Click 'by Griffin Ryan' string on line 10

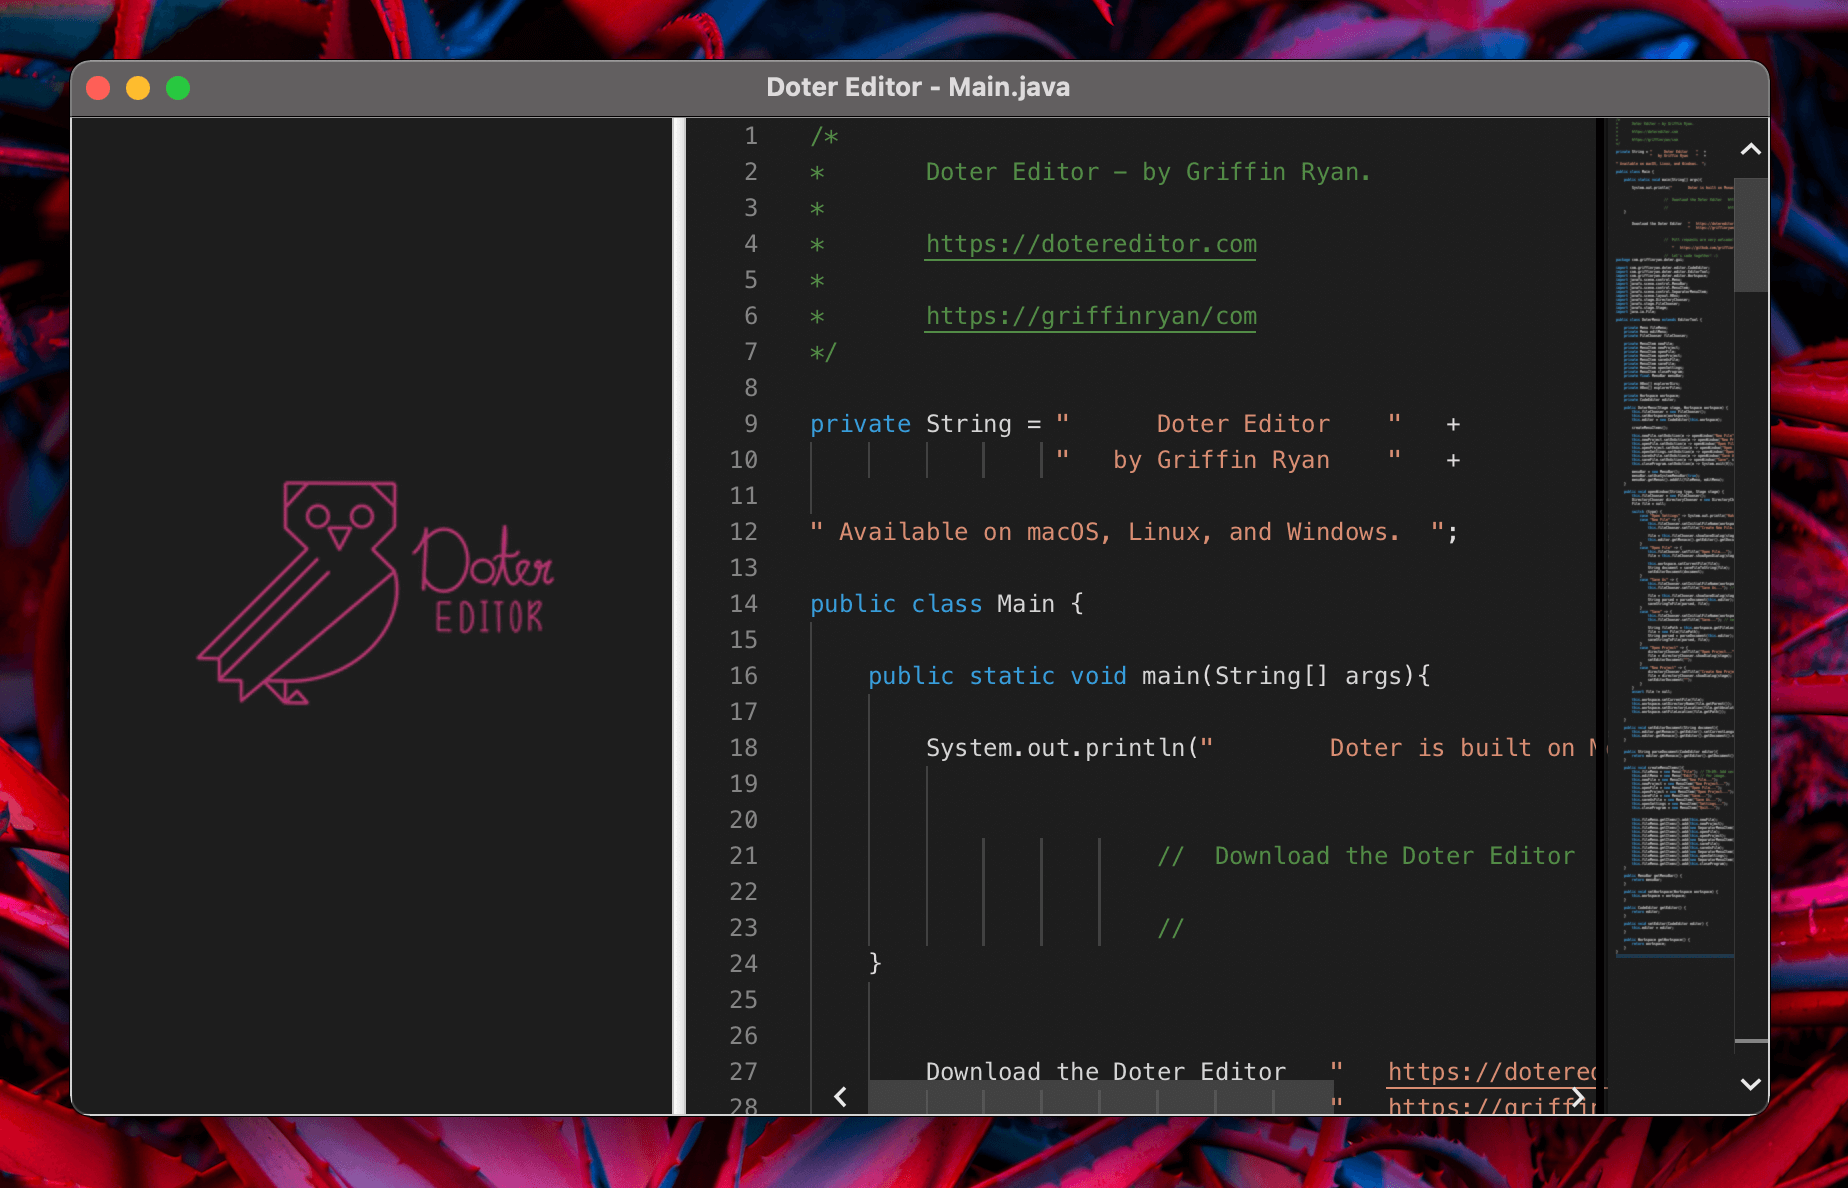pos(1221,460)
